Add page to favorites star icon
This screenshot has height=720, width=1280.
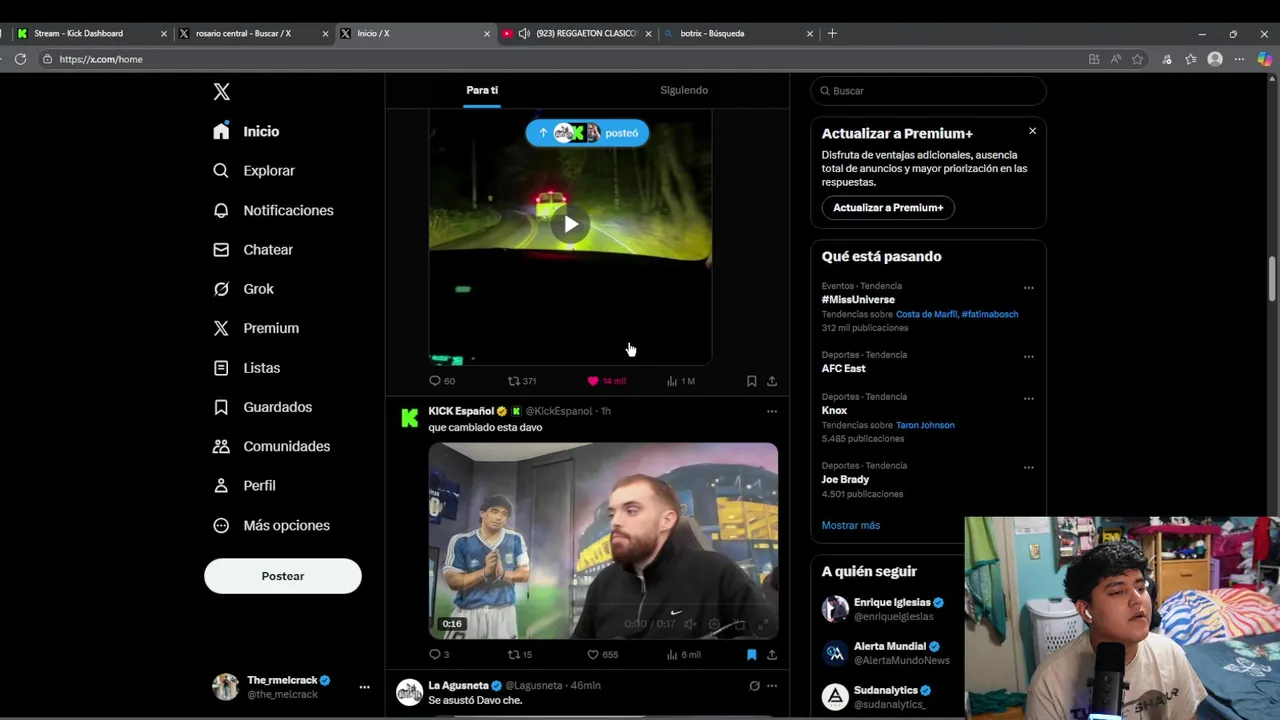(x=1137, y=59)
